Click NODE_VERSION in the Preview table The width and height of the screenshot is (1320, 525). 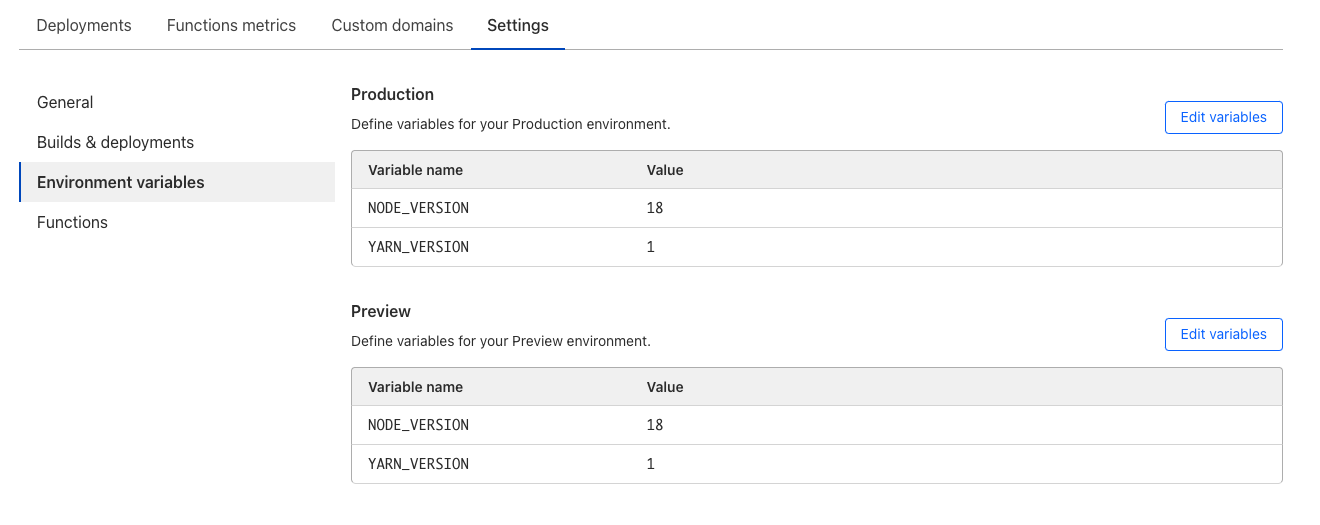(x=418, y=425)
